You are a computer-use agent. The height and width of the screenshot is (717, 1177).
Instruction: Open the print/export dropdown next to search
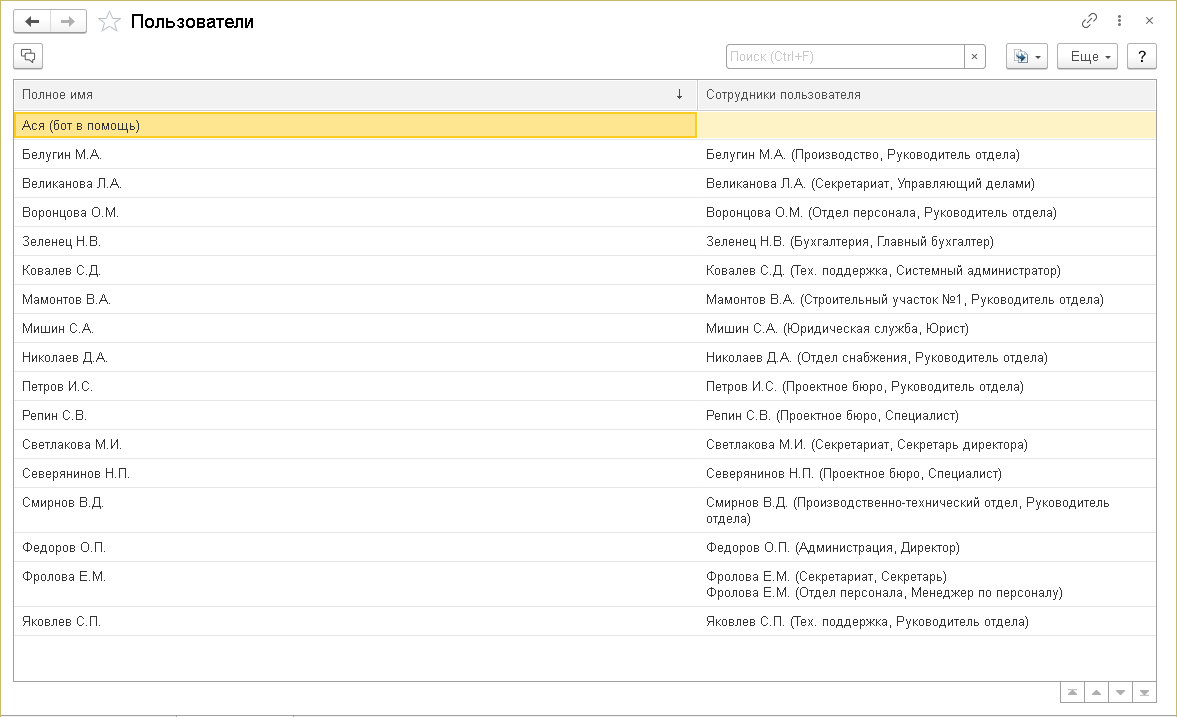coord(1026,57)
